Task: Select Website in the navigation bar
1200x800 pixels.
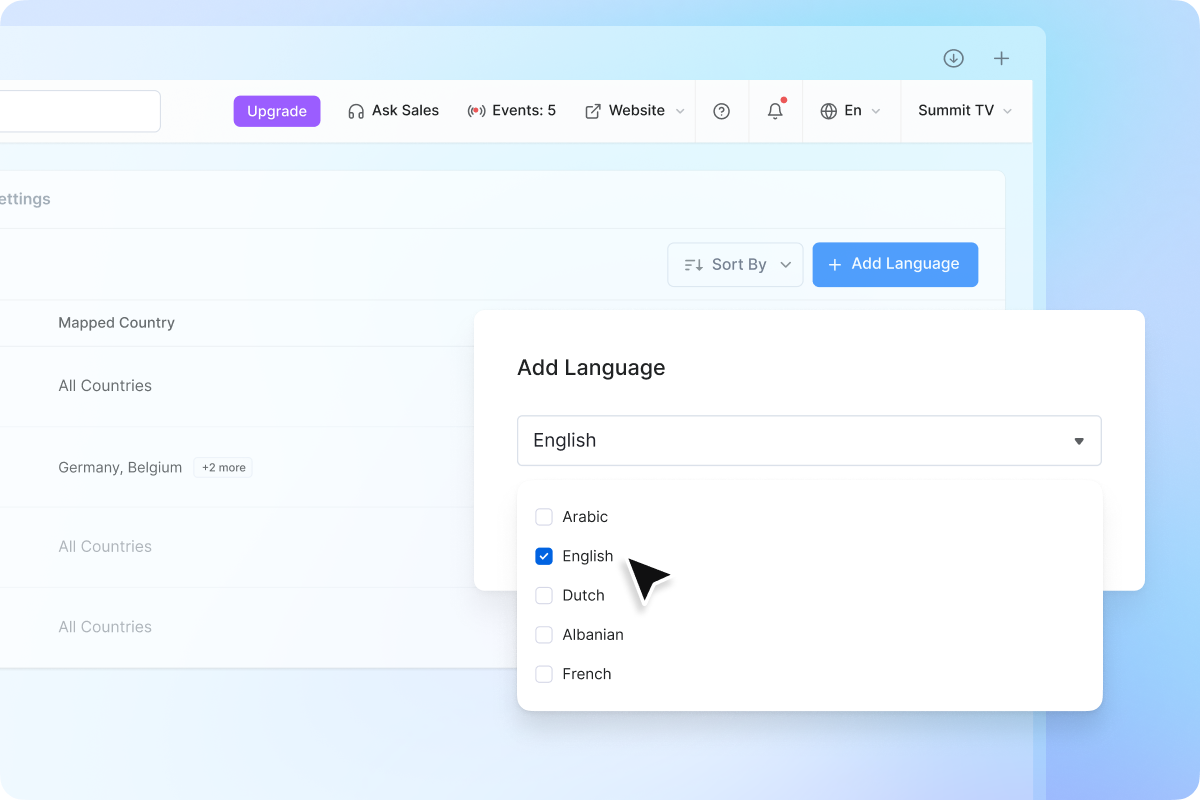Action: (635, 110)
